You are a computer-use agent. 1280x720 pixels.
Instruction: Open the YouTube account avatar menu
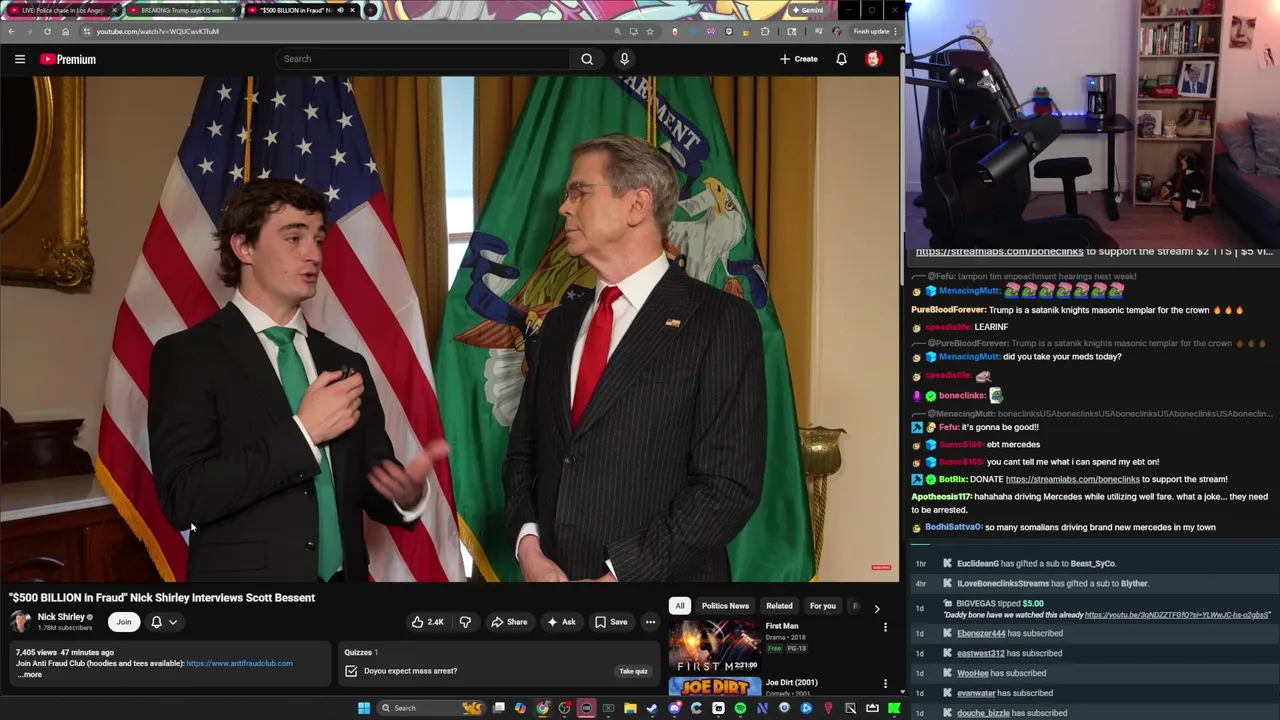873,59
